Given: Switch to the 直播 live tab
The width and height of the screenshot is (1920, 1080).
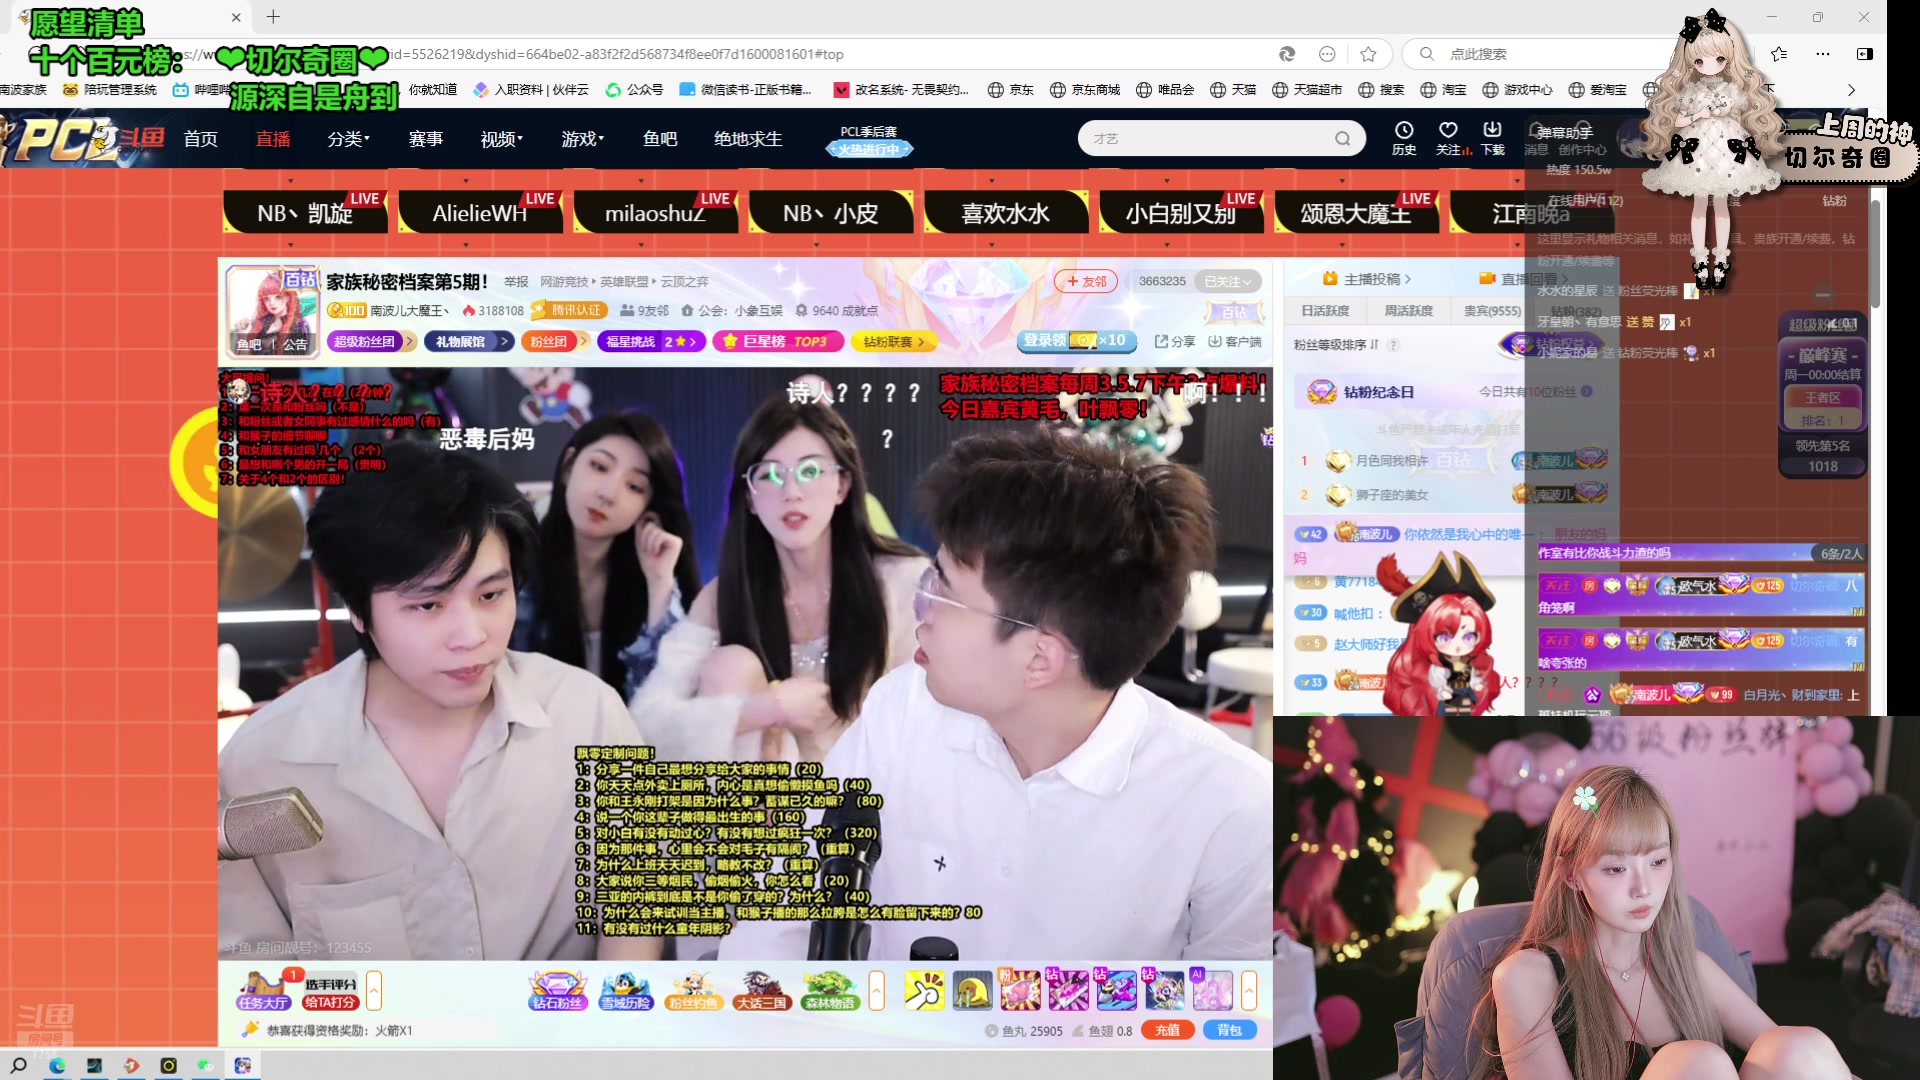Looking at the screenshot, I should point(272,139).
